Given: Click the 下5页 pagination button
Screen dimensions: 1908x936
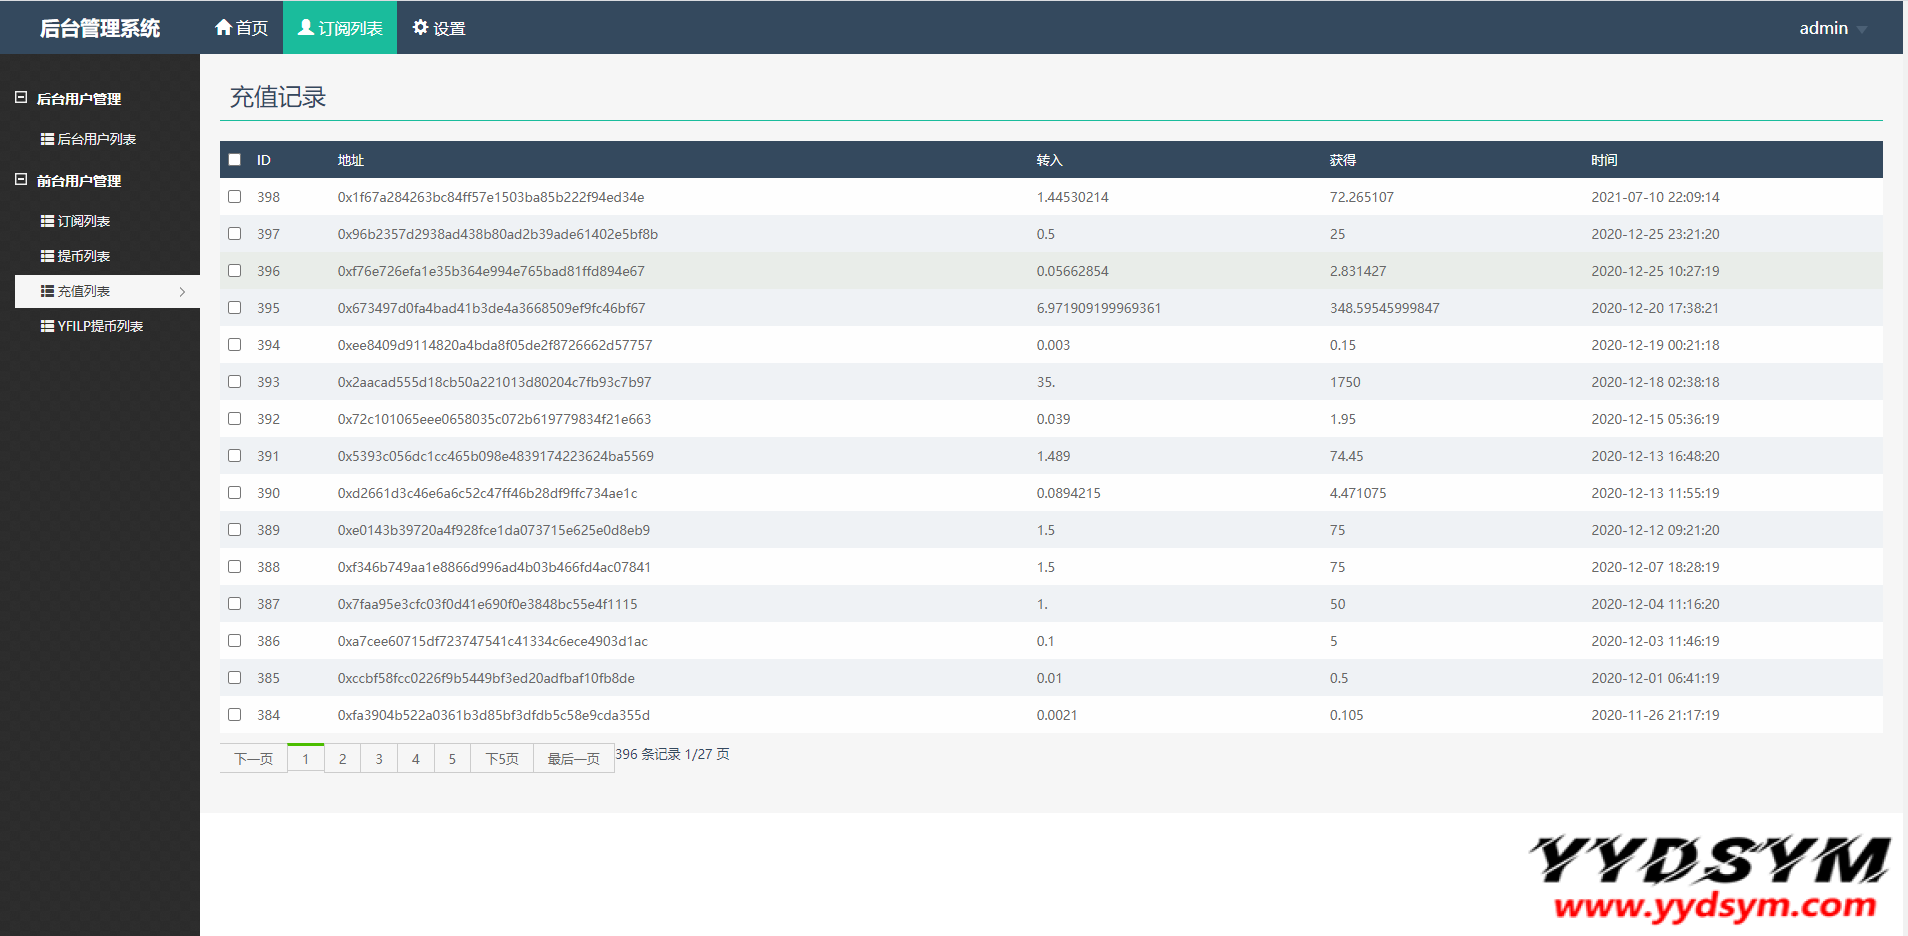Looking at the screenshot, I should (x=502, y=759).
